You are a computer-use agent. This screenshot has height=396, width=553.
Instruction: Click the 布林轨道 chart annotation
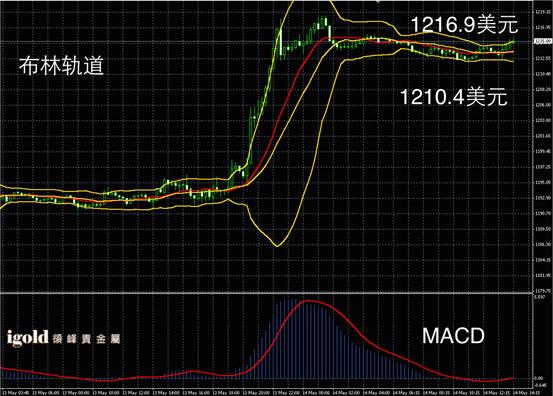61,66
